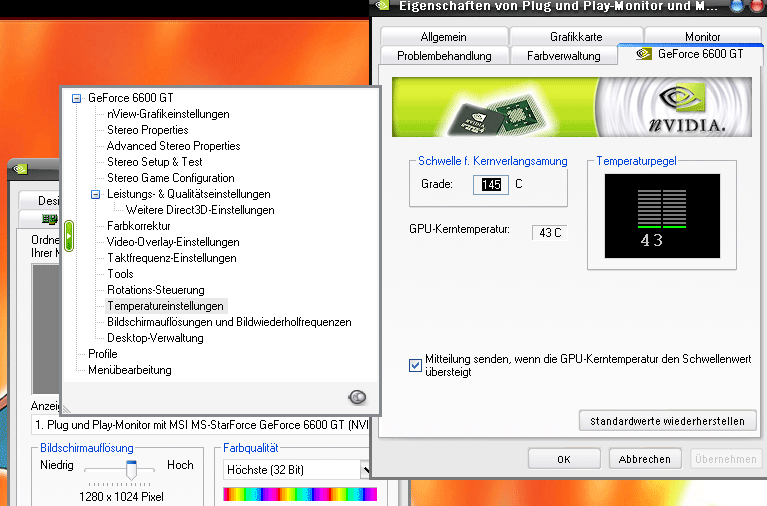Screen dimensions: 767x506
Task: Open Desktop-Verwaltung
Action: pyautogui.click(x=156, y=338)
